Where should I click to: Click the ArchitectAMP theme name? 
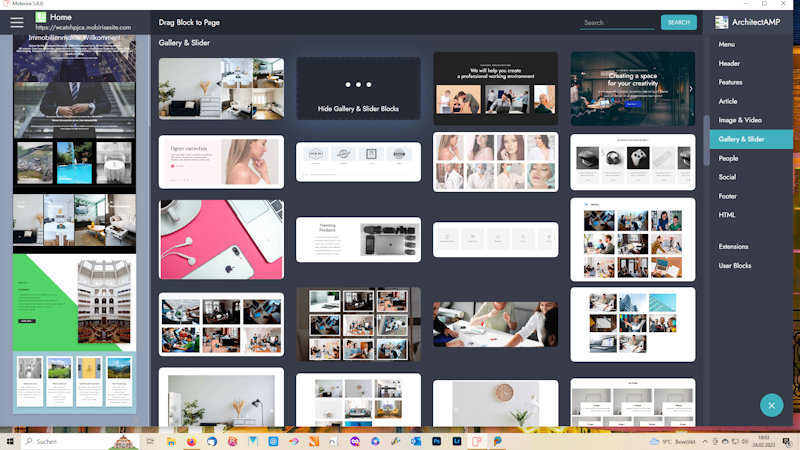(756, 22)
